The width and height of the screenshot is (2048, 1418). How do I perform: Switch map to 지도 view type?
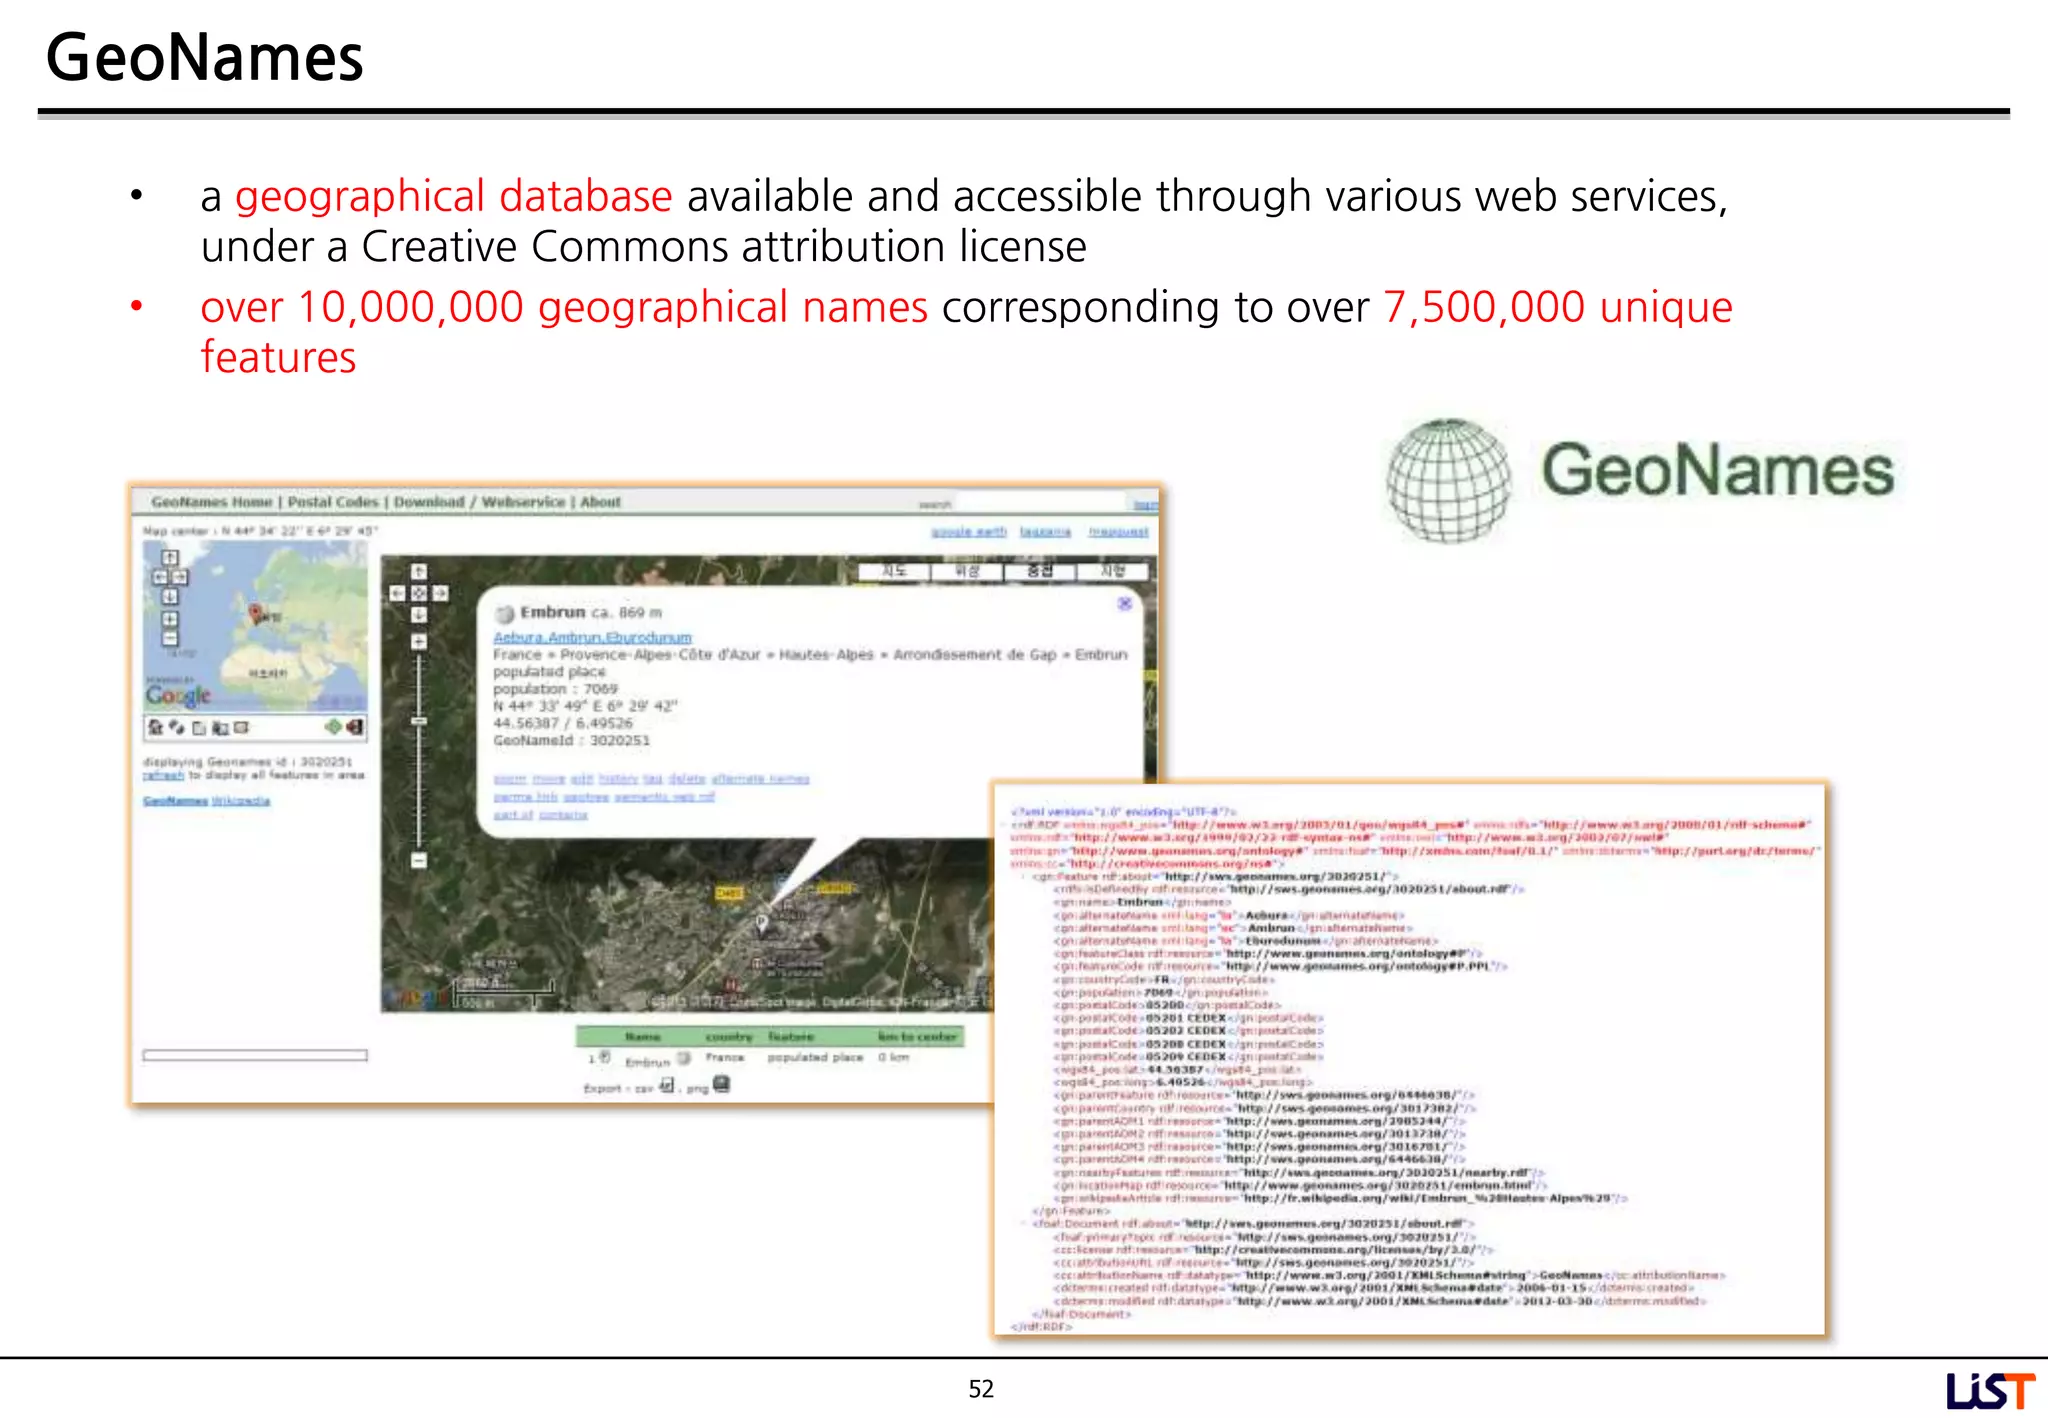point(894,571)
